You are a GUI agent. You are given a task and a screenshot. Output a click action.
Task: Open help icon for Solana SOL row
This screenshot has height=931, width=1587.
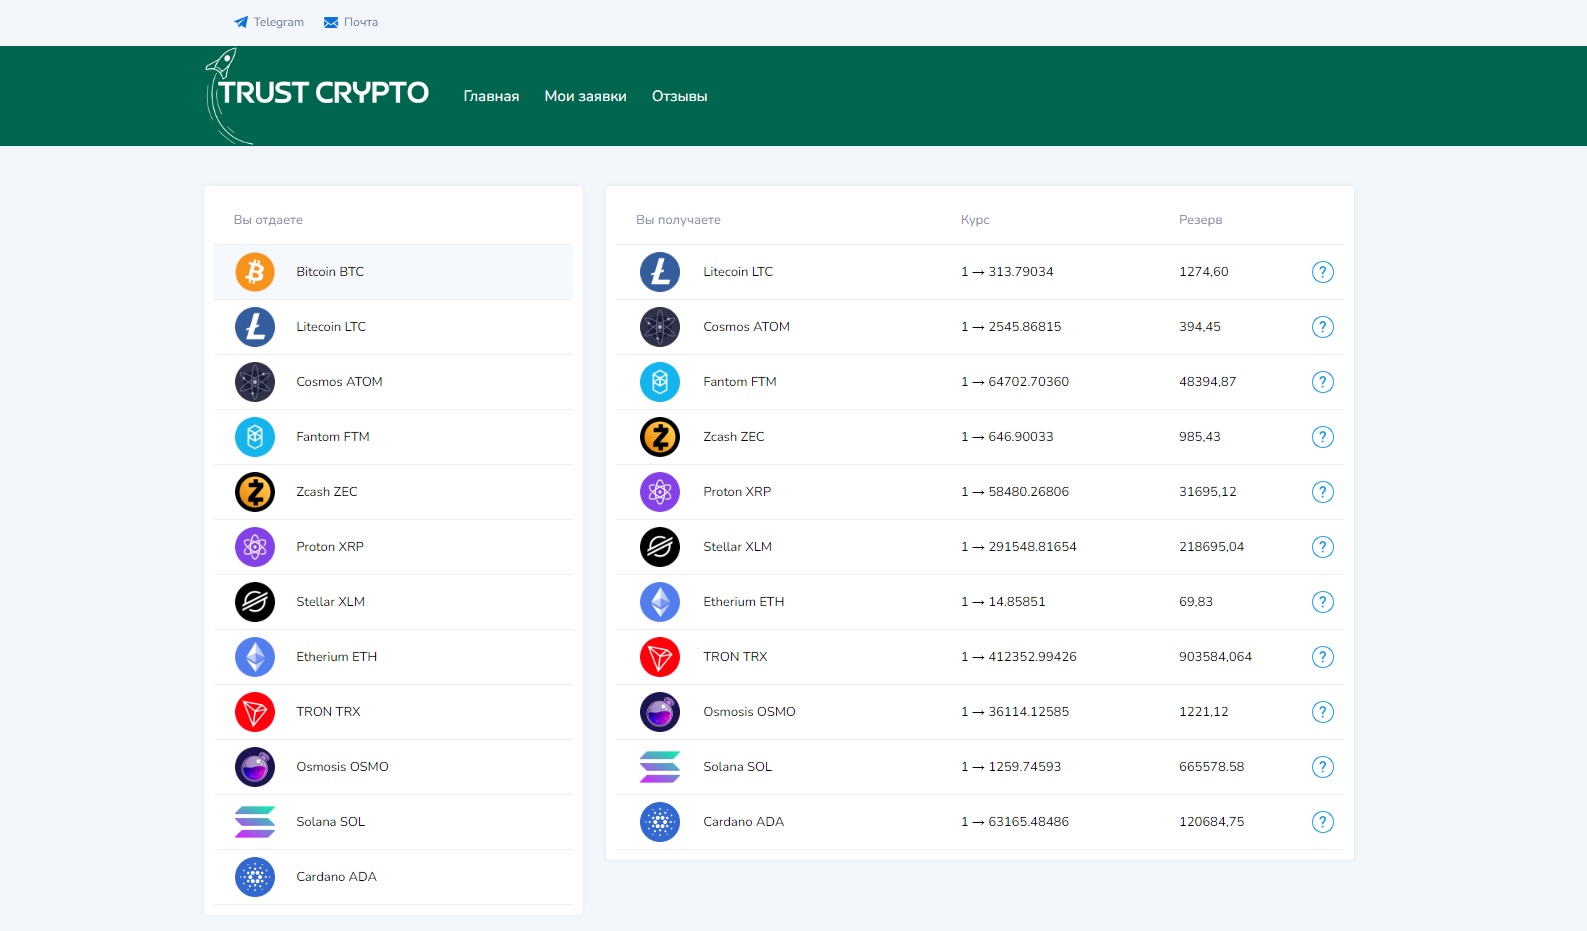coord(1322,767)
